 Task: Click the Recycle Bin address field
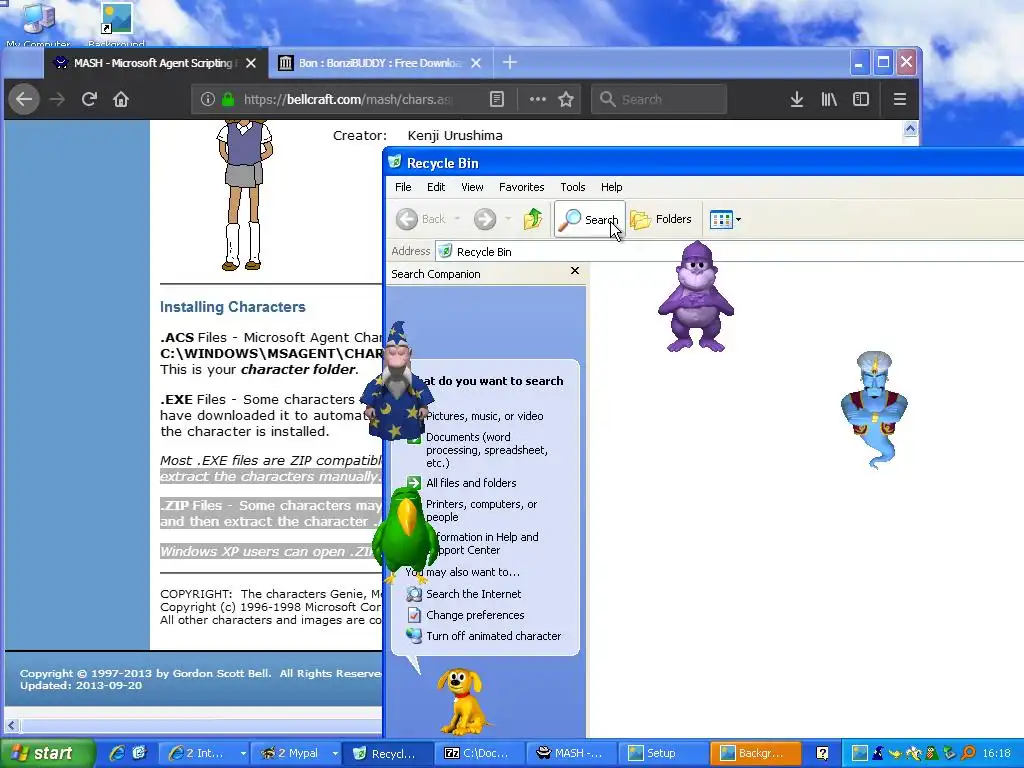pyautogui.click(x=730, y=251)
